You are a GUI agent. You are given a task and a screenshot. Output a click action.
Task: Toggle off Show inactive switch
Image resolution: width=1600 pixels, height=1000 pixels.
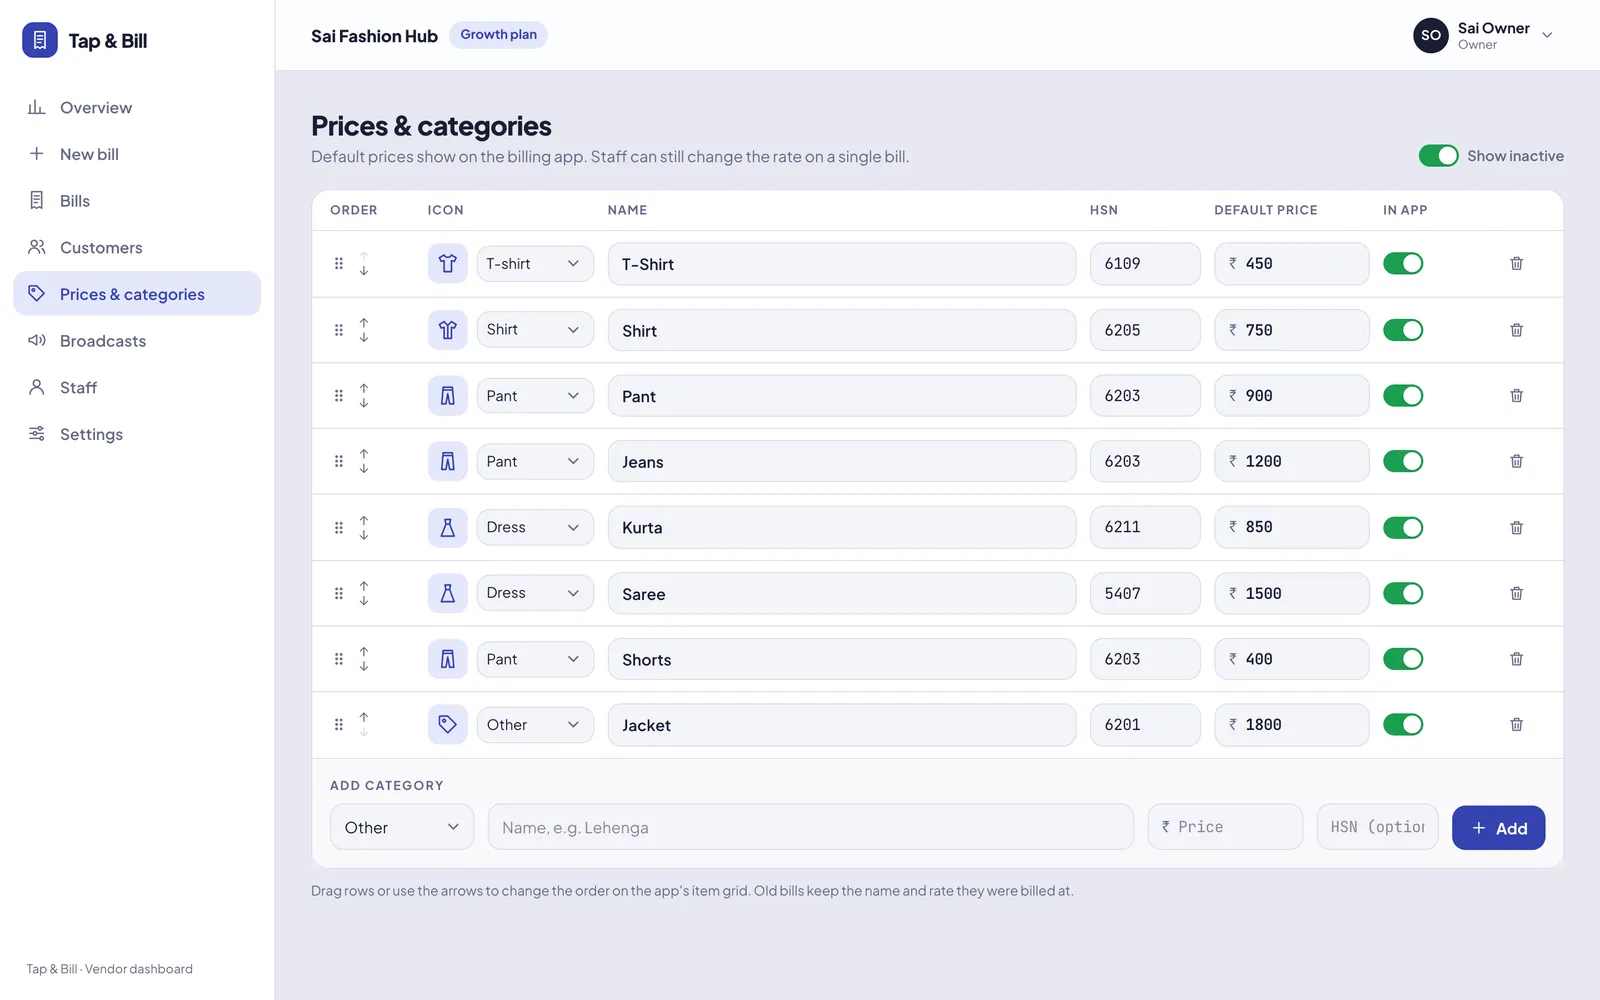pyautogui.click(x=1438, y=156)
